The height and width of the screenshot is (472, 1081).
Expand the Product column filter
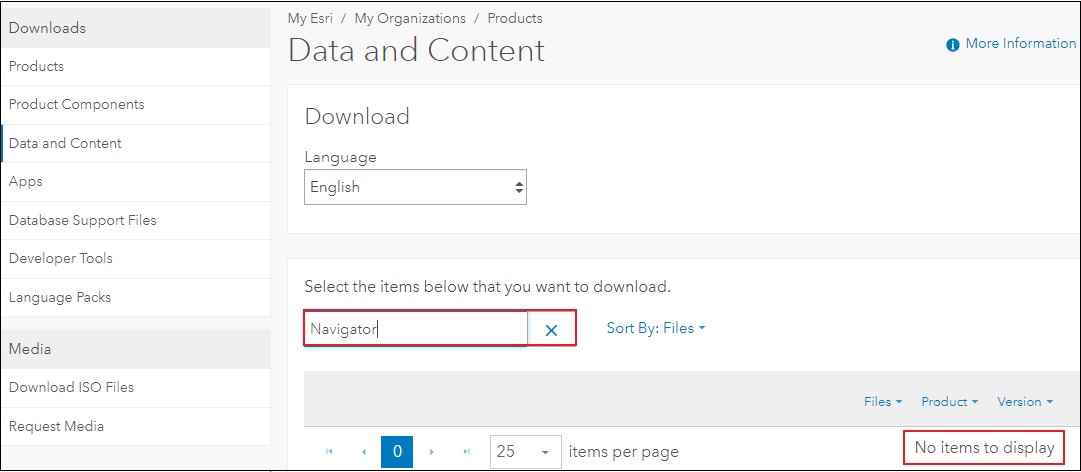949,402
